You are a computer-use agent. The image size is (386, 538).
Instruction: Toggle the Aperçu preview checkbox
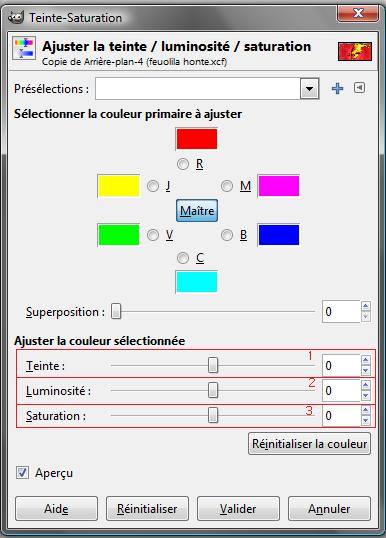[x=22, y=473]
